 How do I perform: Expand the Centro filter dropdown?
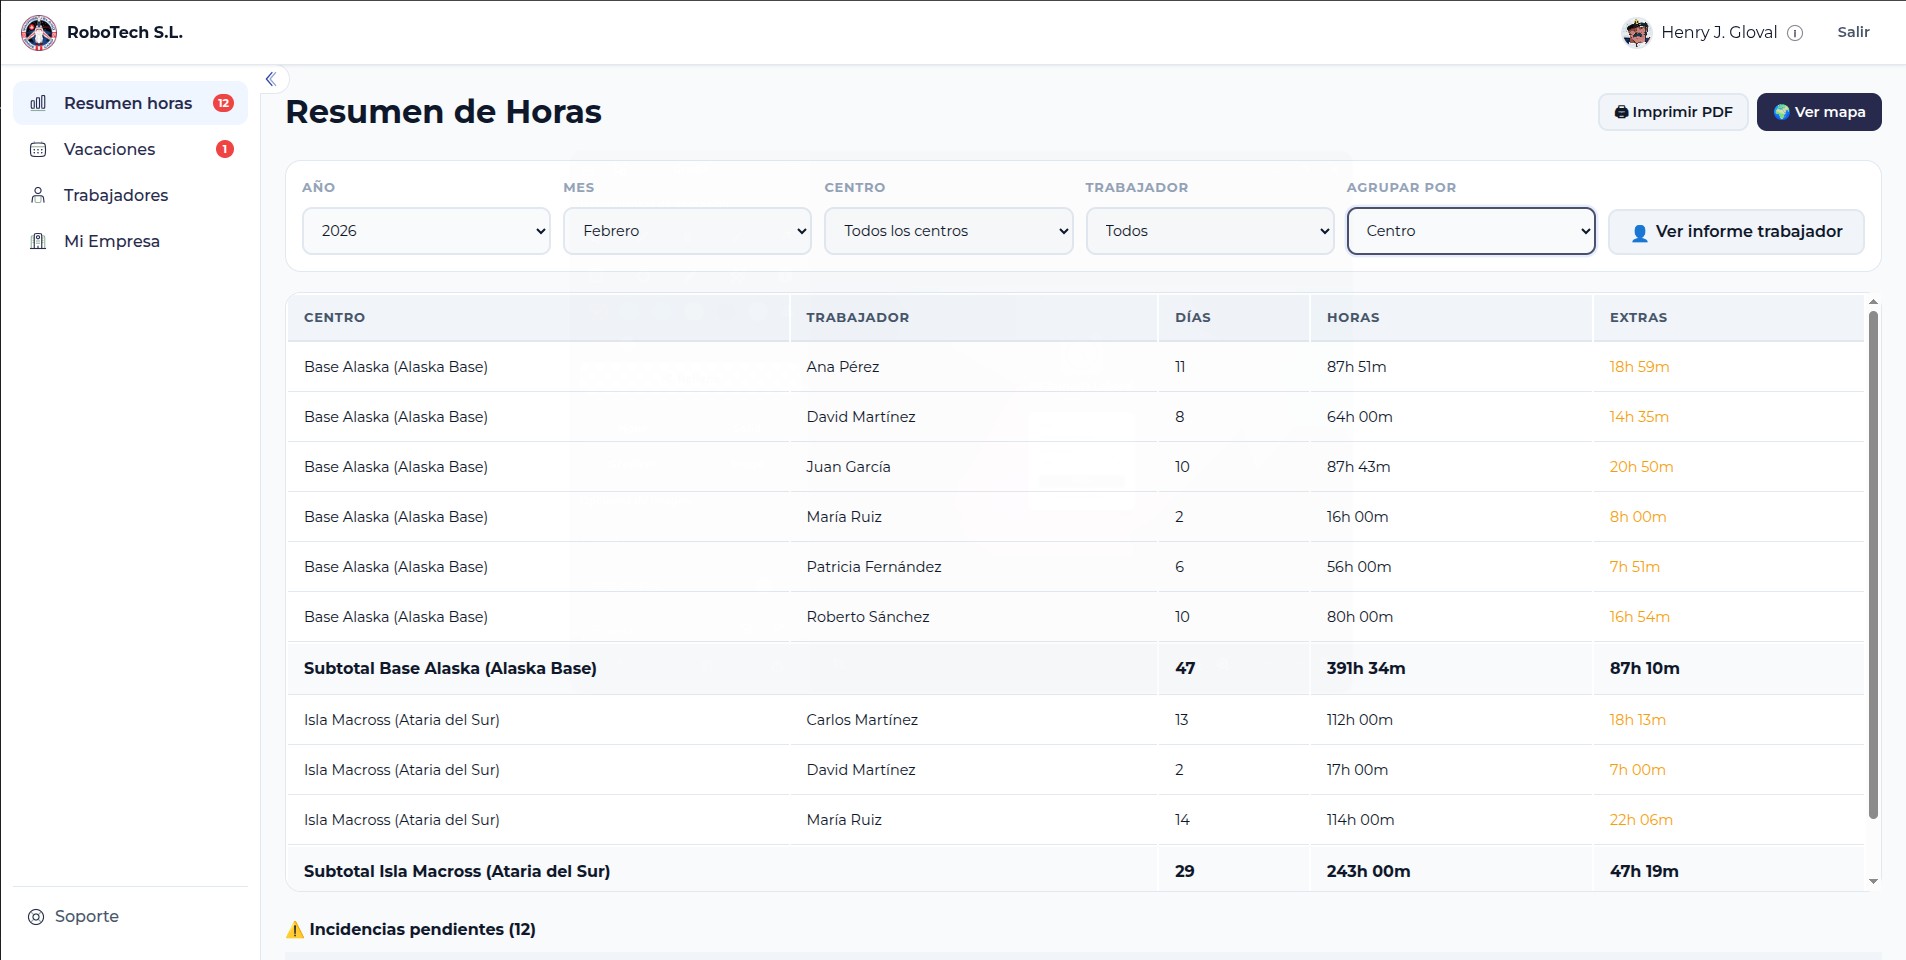click(x=948, y=231)
